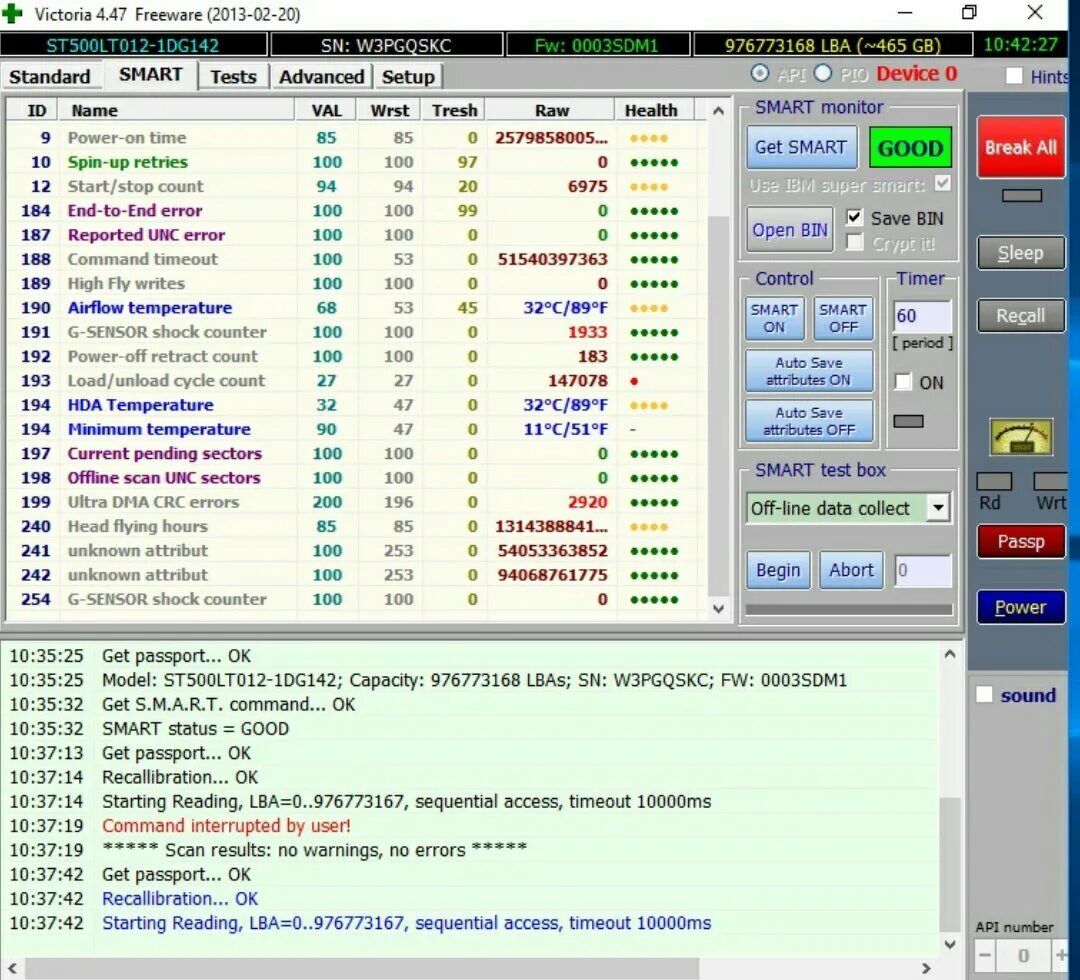This screenshot has height=980, width=1080.
Task: Click the green cross Victoria app icon
Action: pos(12,13)
